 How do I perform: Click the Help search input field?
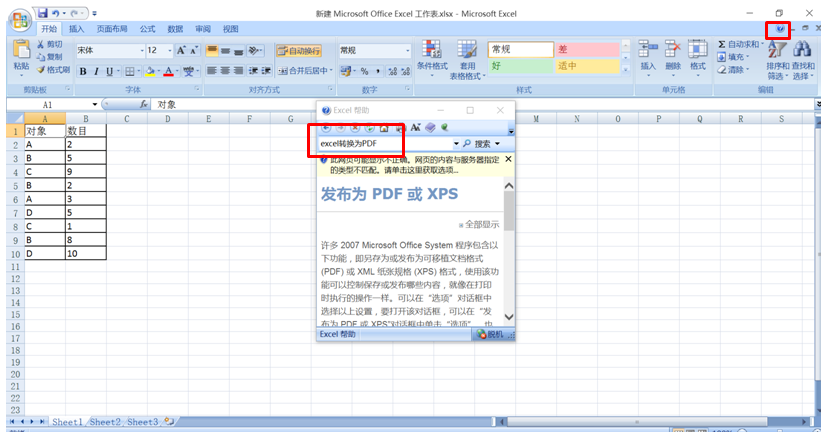pyautogui.click(x=384, y=144)
